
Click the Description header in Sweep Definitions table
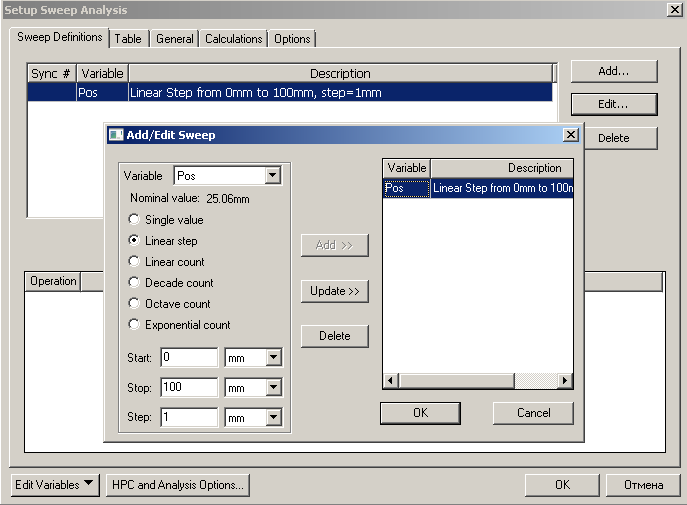coord(340,73)
